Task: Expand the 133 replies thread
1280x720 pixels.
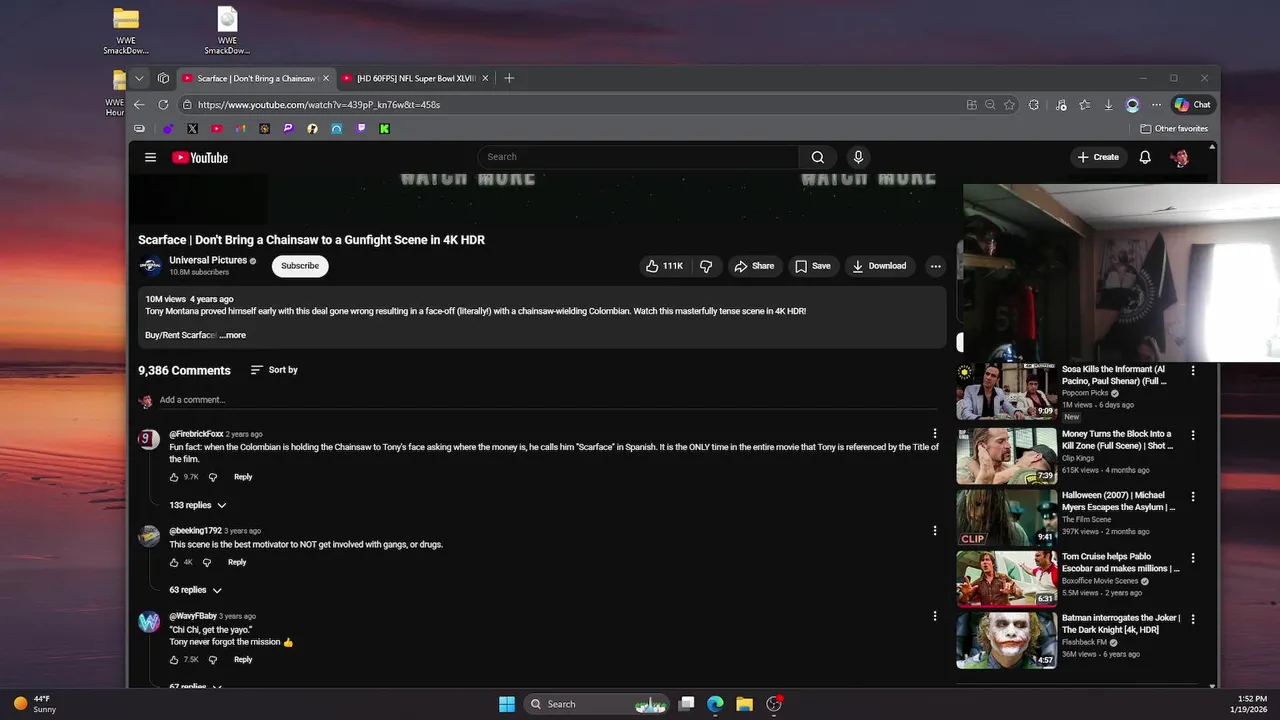Action: (198, 505)
